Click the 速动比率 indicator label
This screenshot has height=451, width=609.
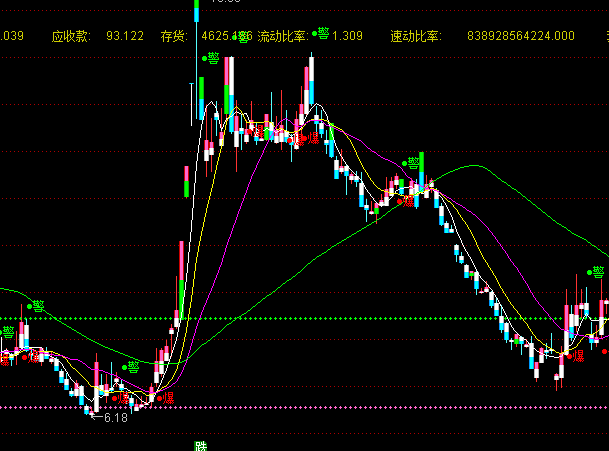[415, 36]
